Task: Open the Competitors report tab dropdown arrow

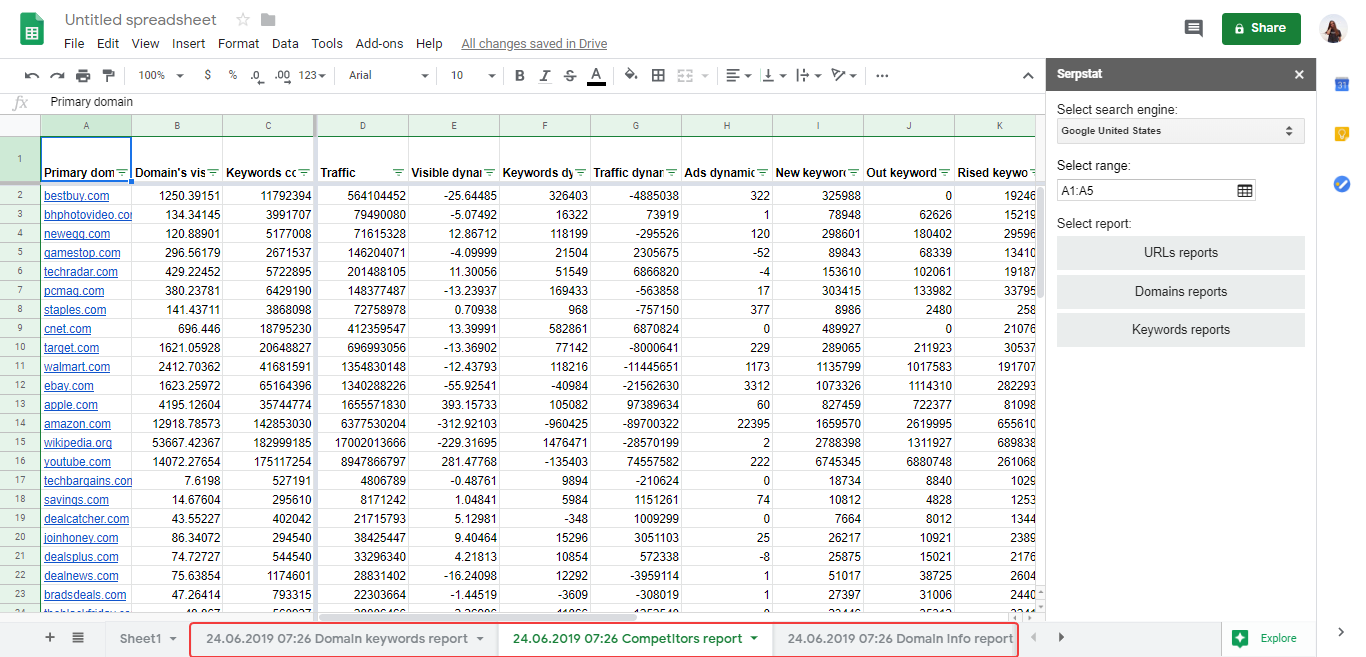Action: (x=754, y=638)
